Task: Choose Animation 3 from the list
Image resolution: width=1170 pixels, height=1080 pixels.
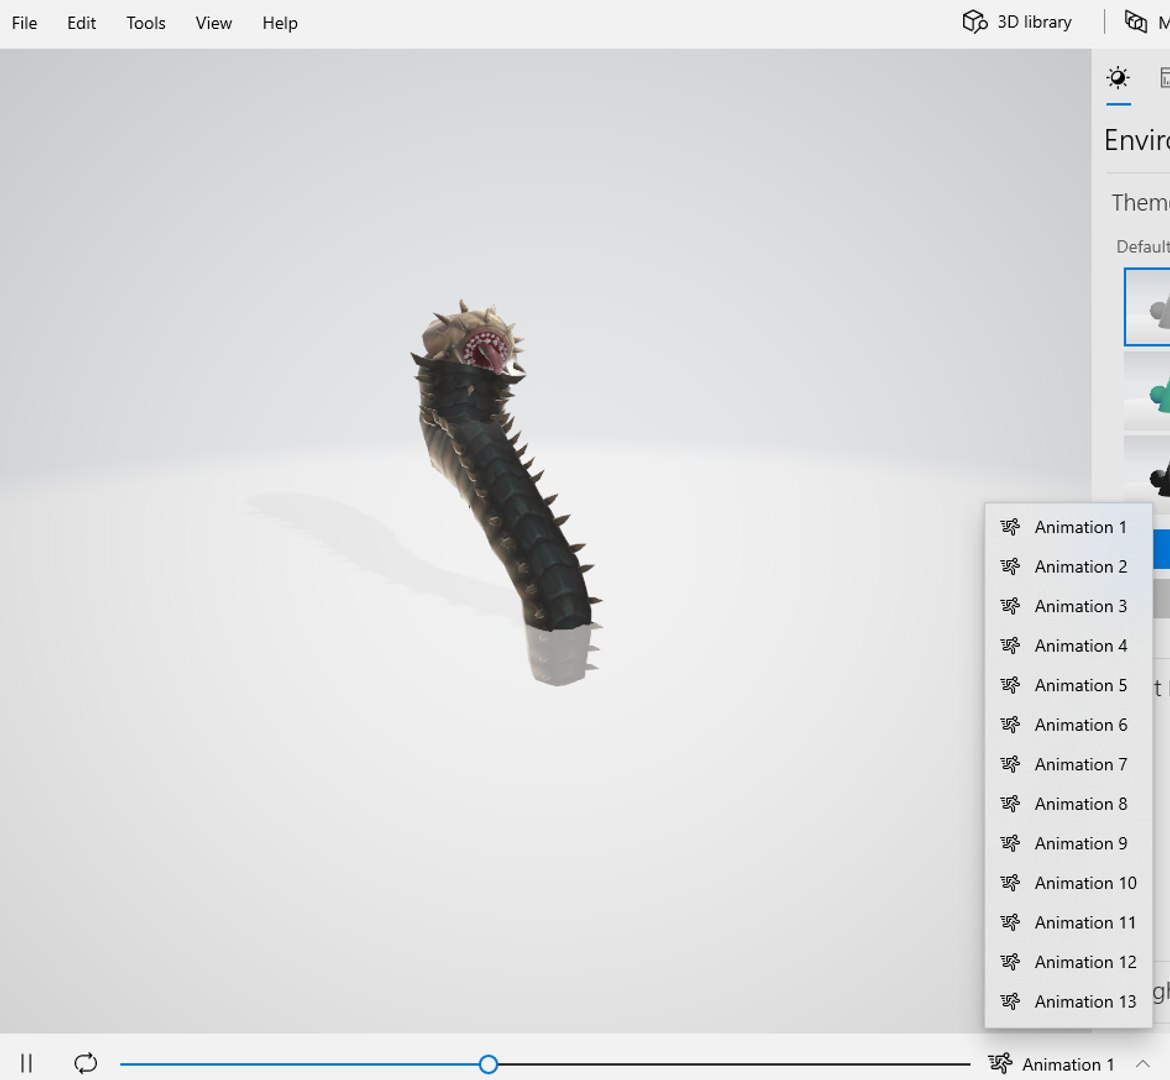Action: pyautogui.click(x=1069, y=606)
